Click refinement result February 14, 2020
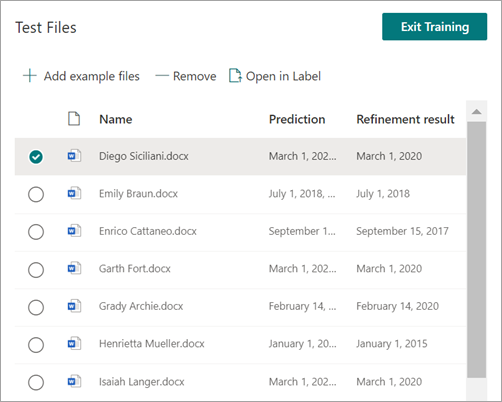 coord(397,306)
